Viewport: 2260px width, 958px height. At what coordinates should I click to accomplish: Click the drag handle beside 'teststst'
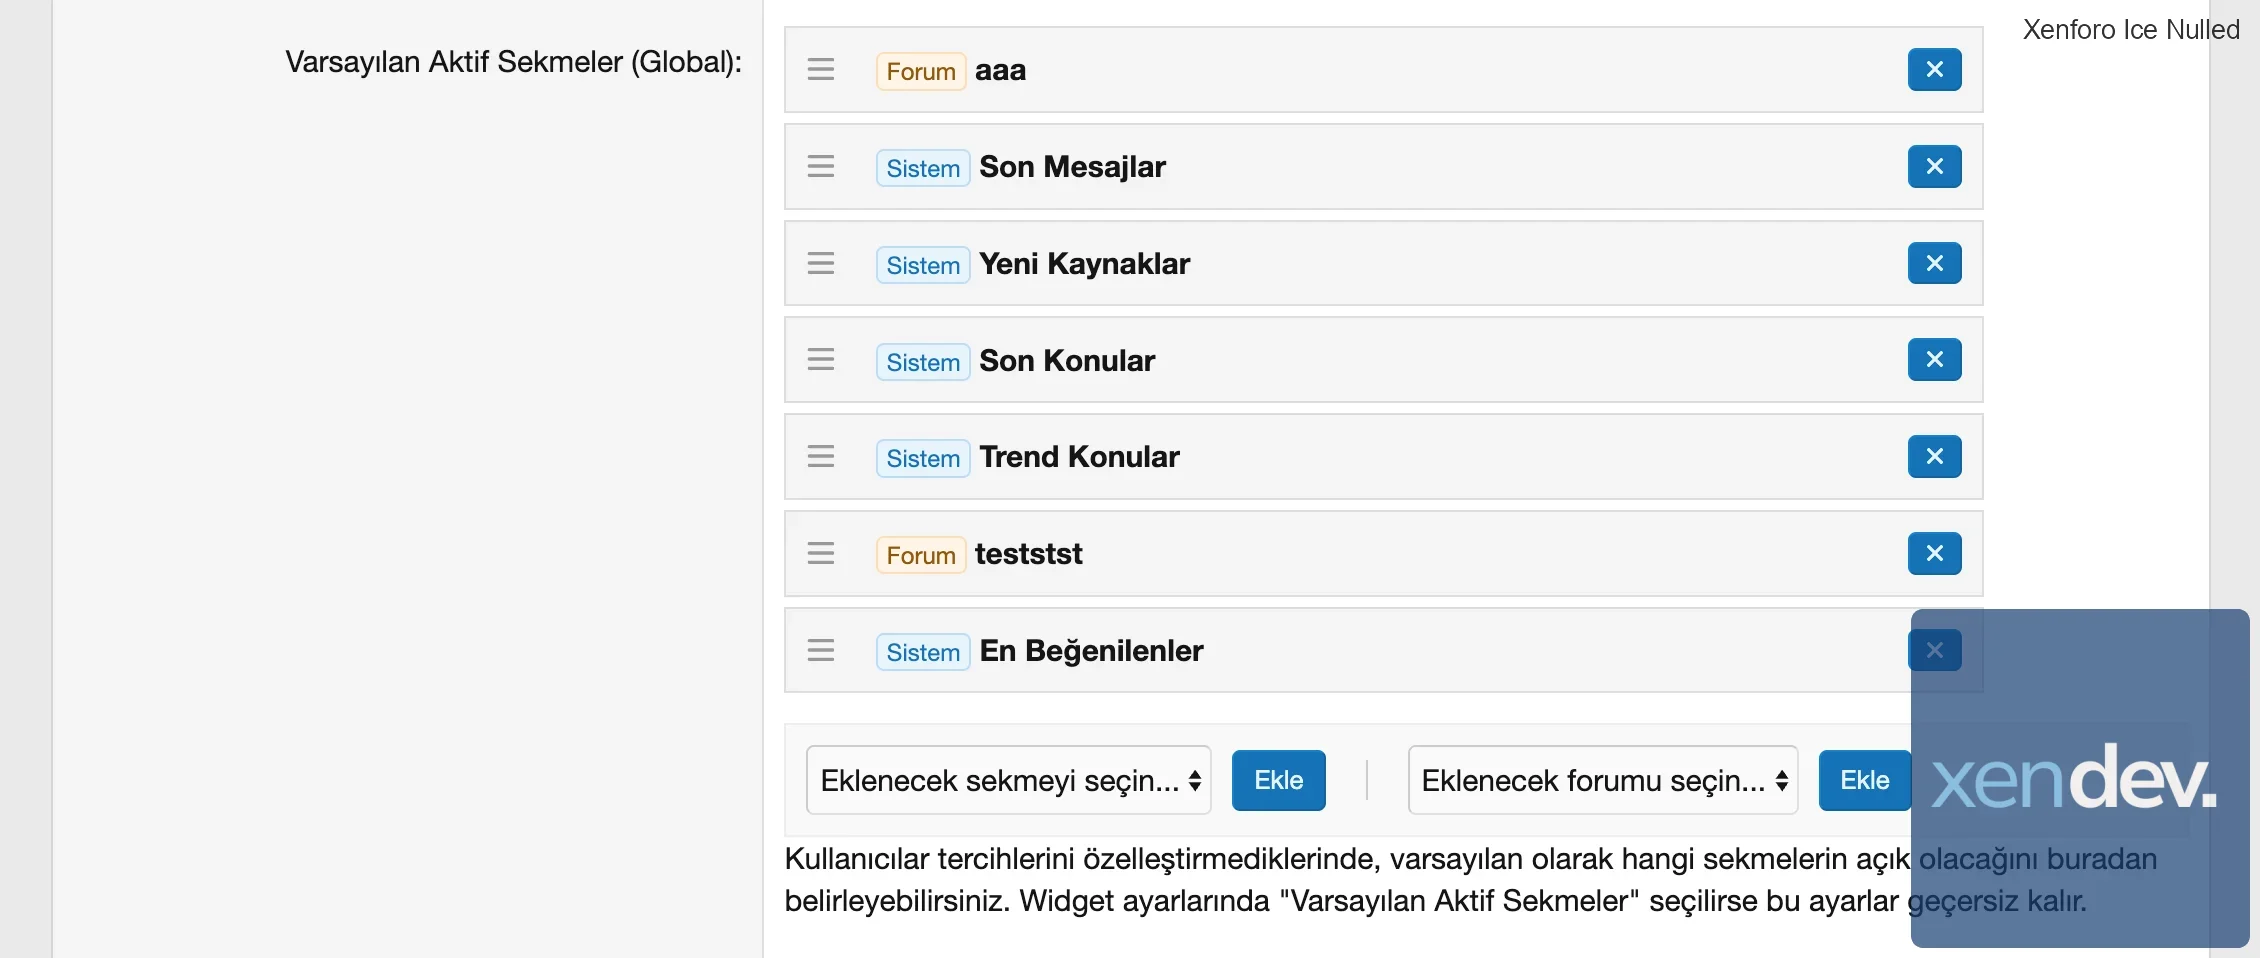tap(821, 553)
